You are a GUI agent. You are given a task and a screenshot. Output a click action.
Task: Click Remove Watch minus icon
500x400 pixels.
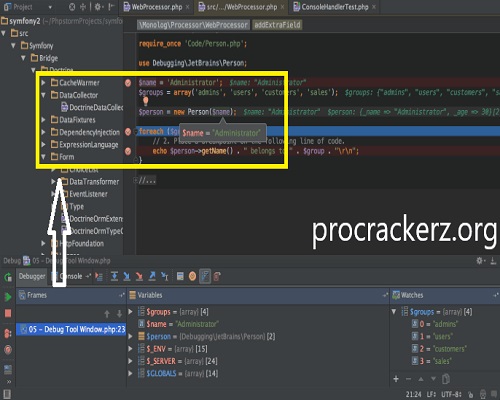408,379
